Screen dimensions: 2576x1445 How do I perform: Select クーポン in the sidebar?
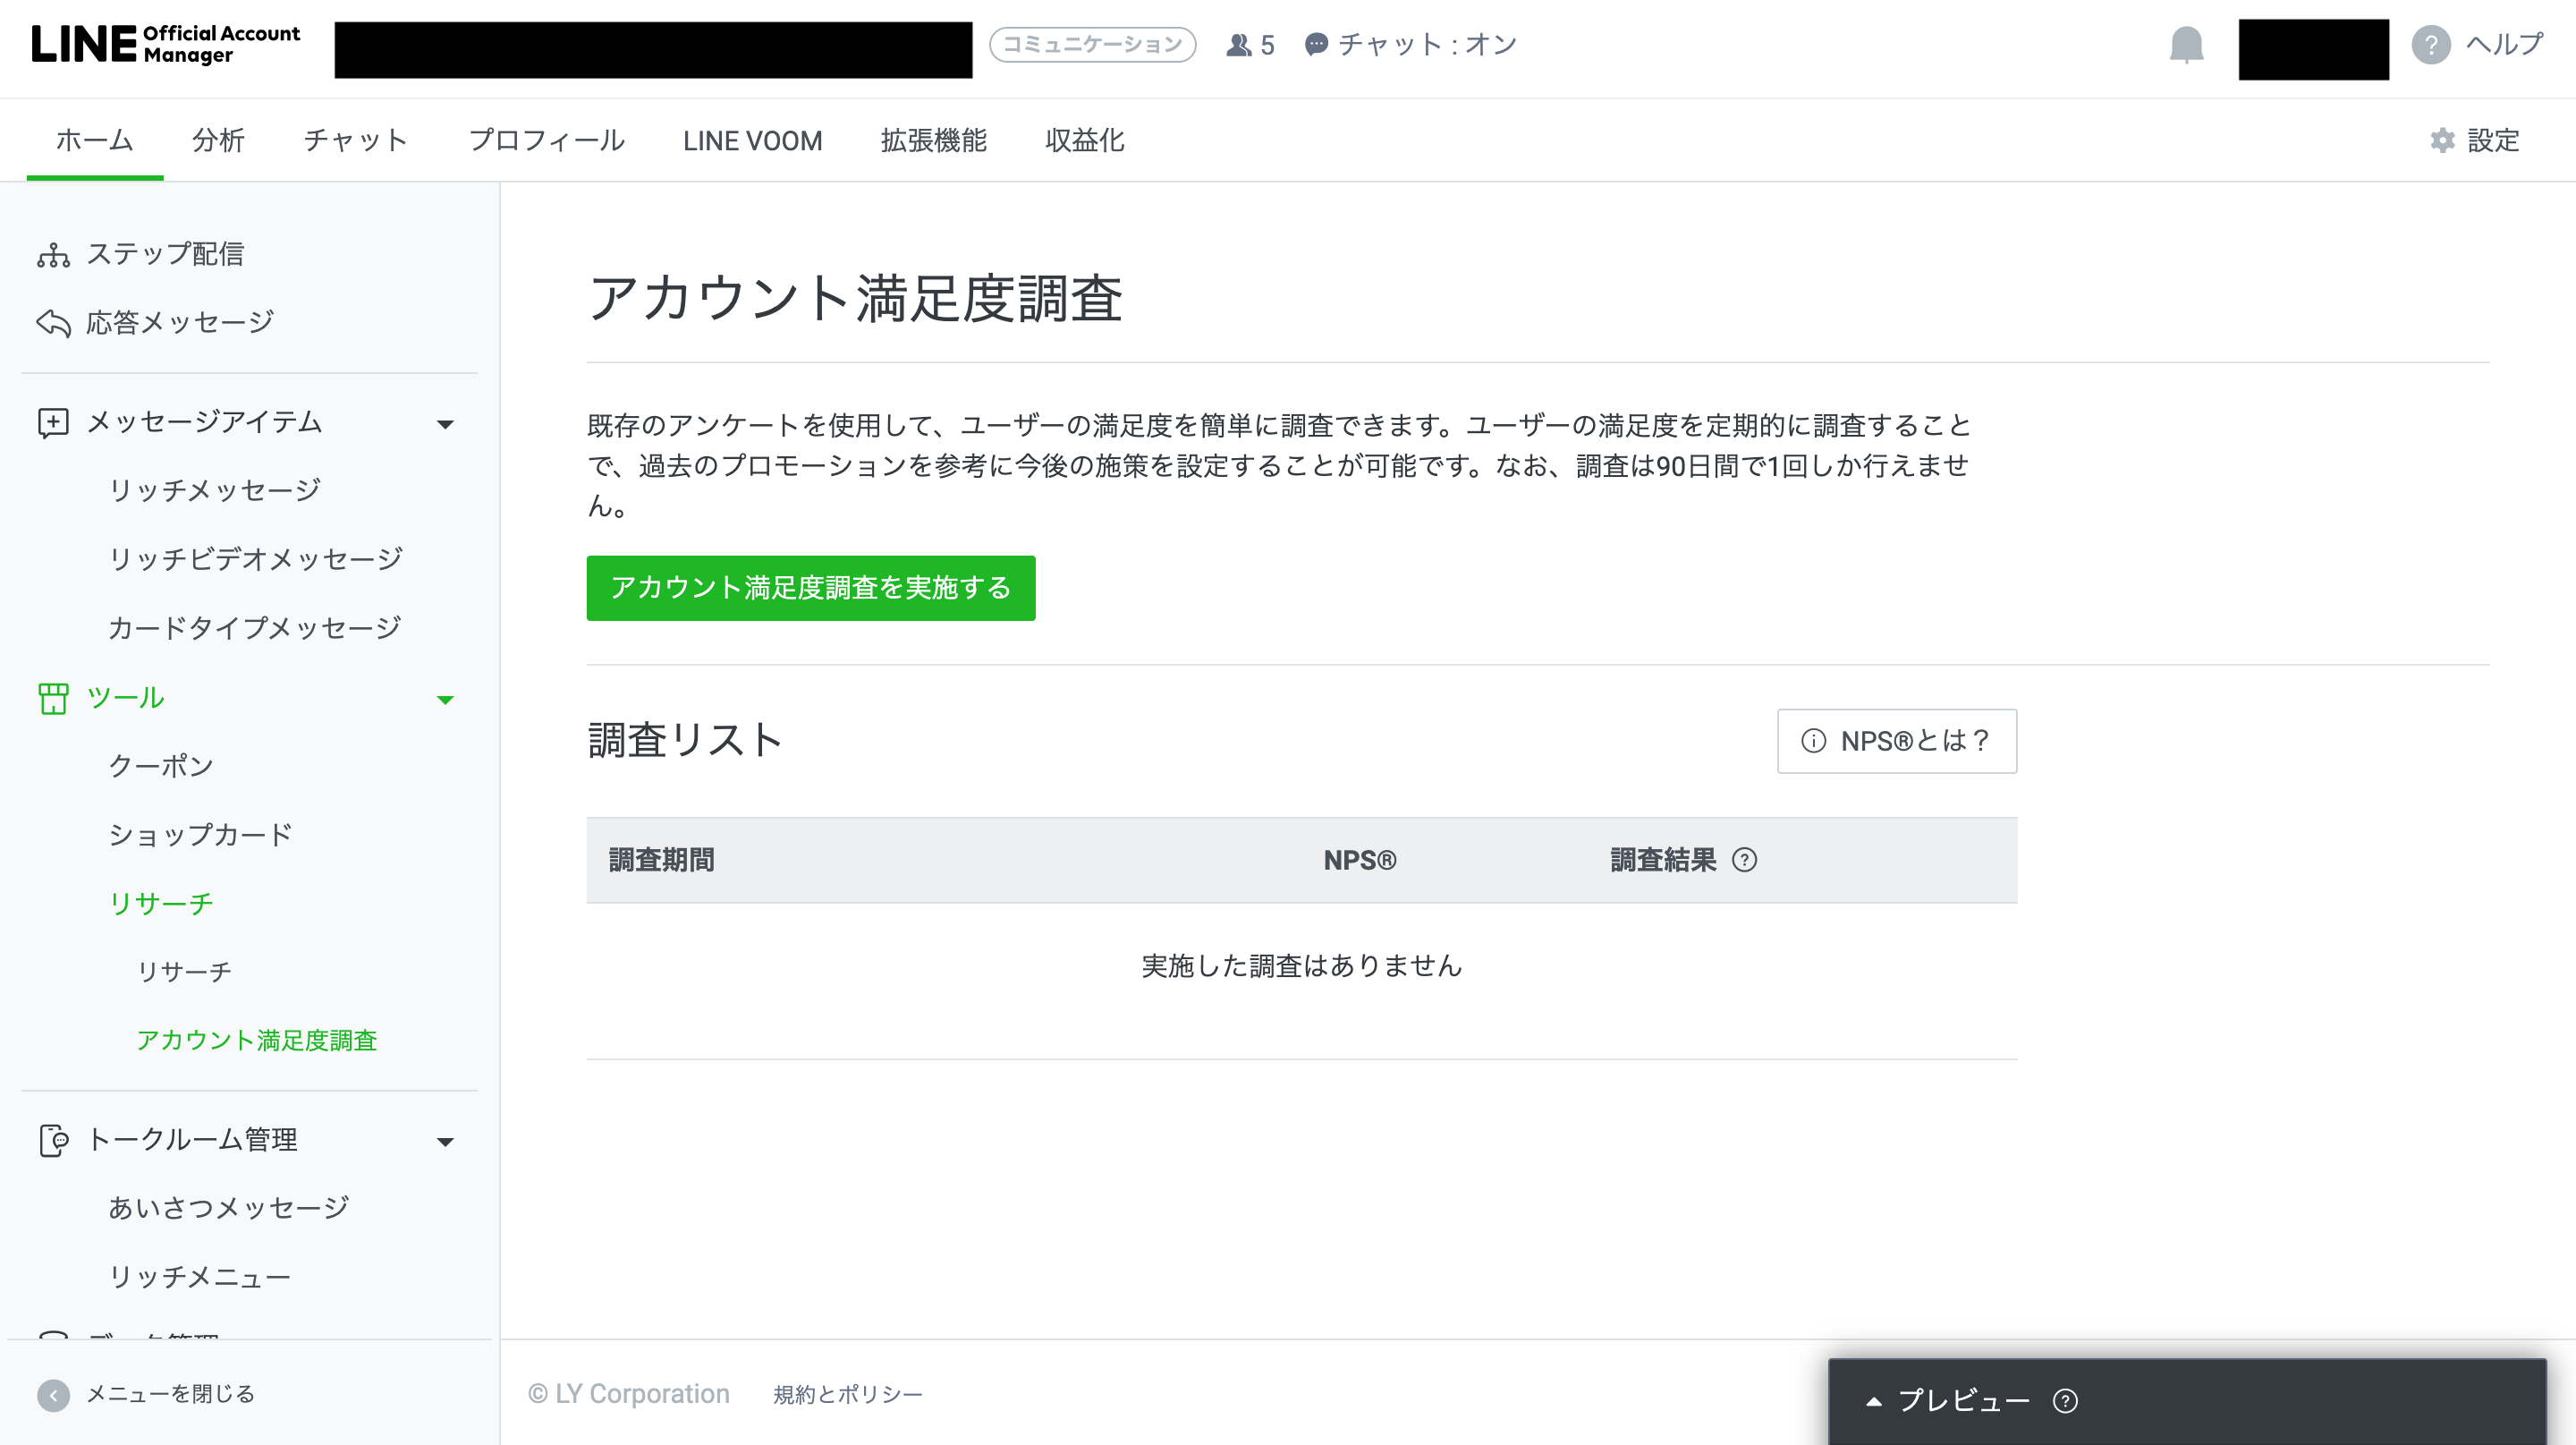(x=161, y=766)
